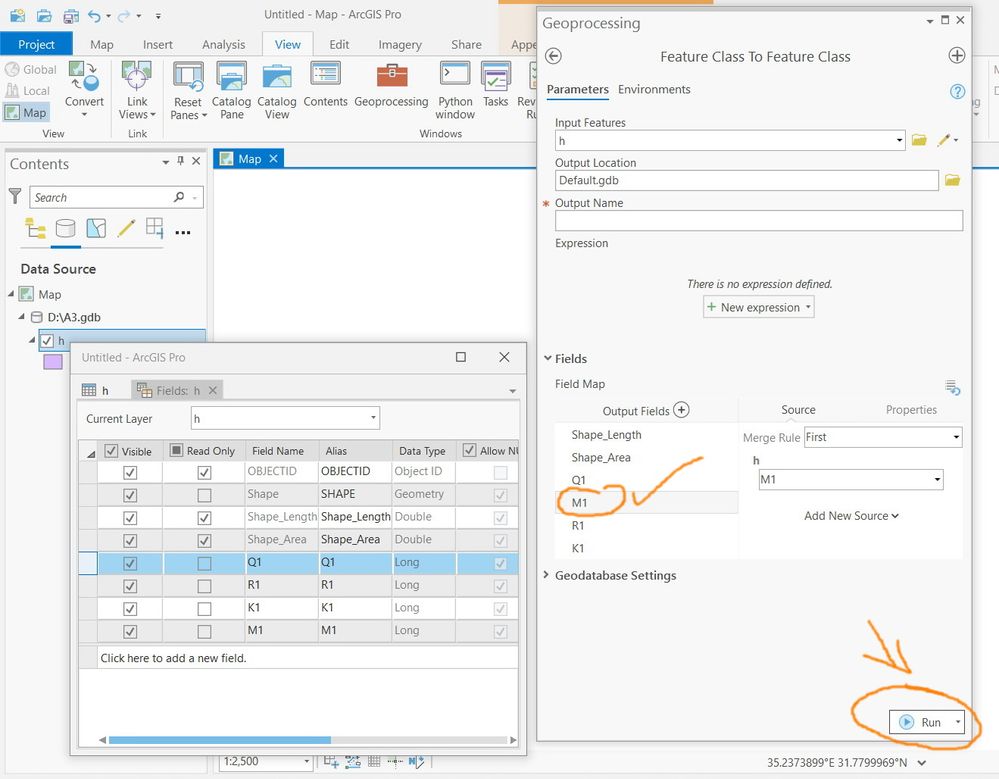Screen dimensions: 999x779
Task: Toggle Visible checkbox in fields table header
Action: pyautogui.click(x=111, y=450)
